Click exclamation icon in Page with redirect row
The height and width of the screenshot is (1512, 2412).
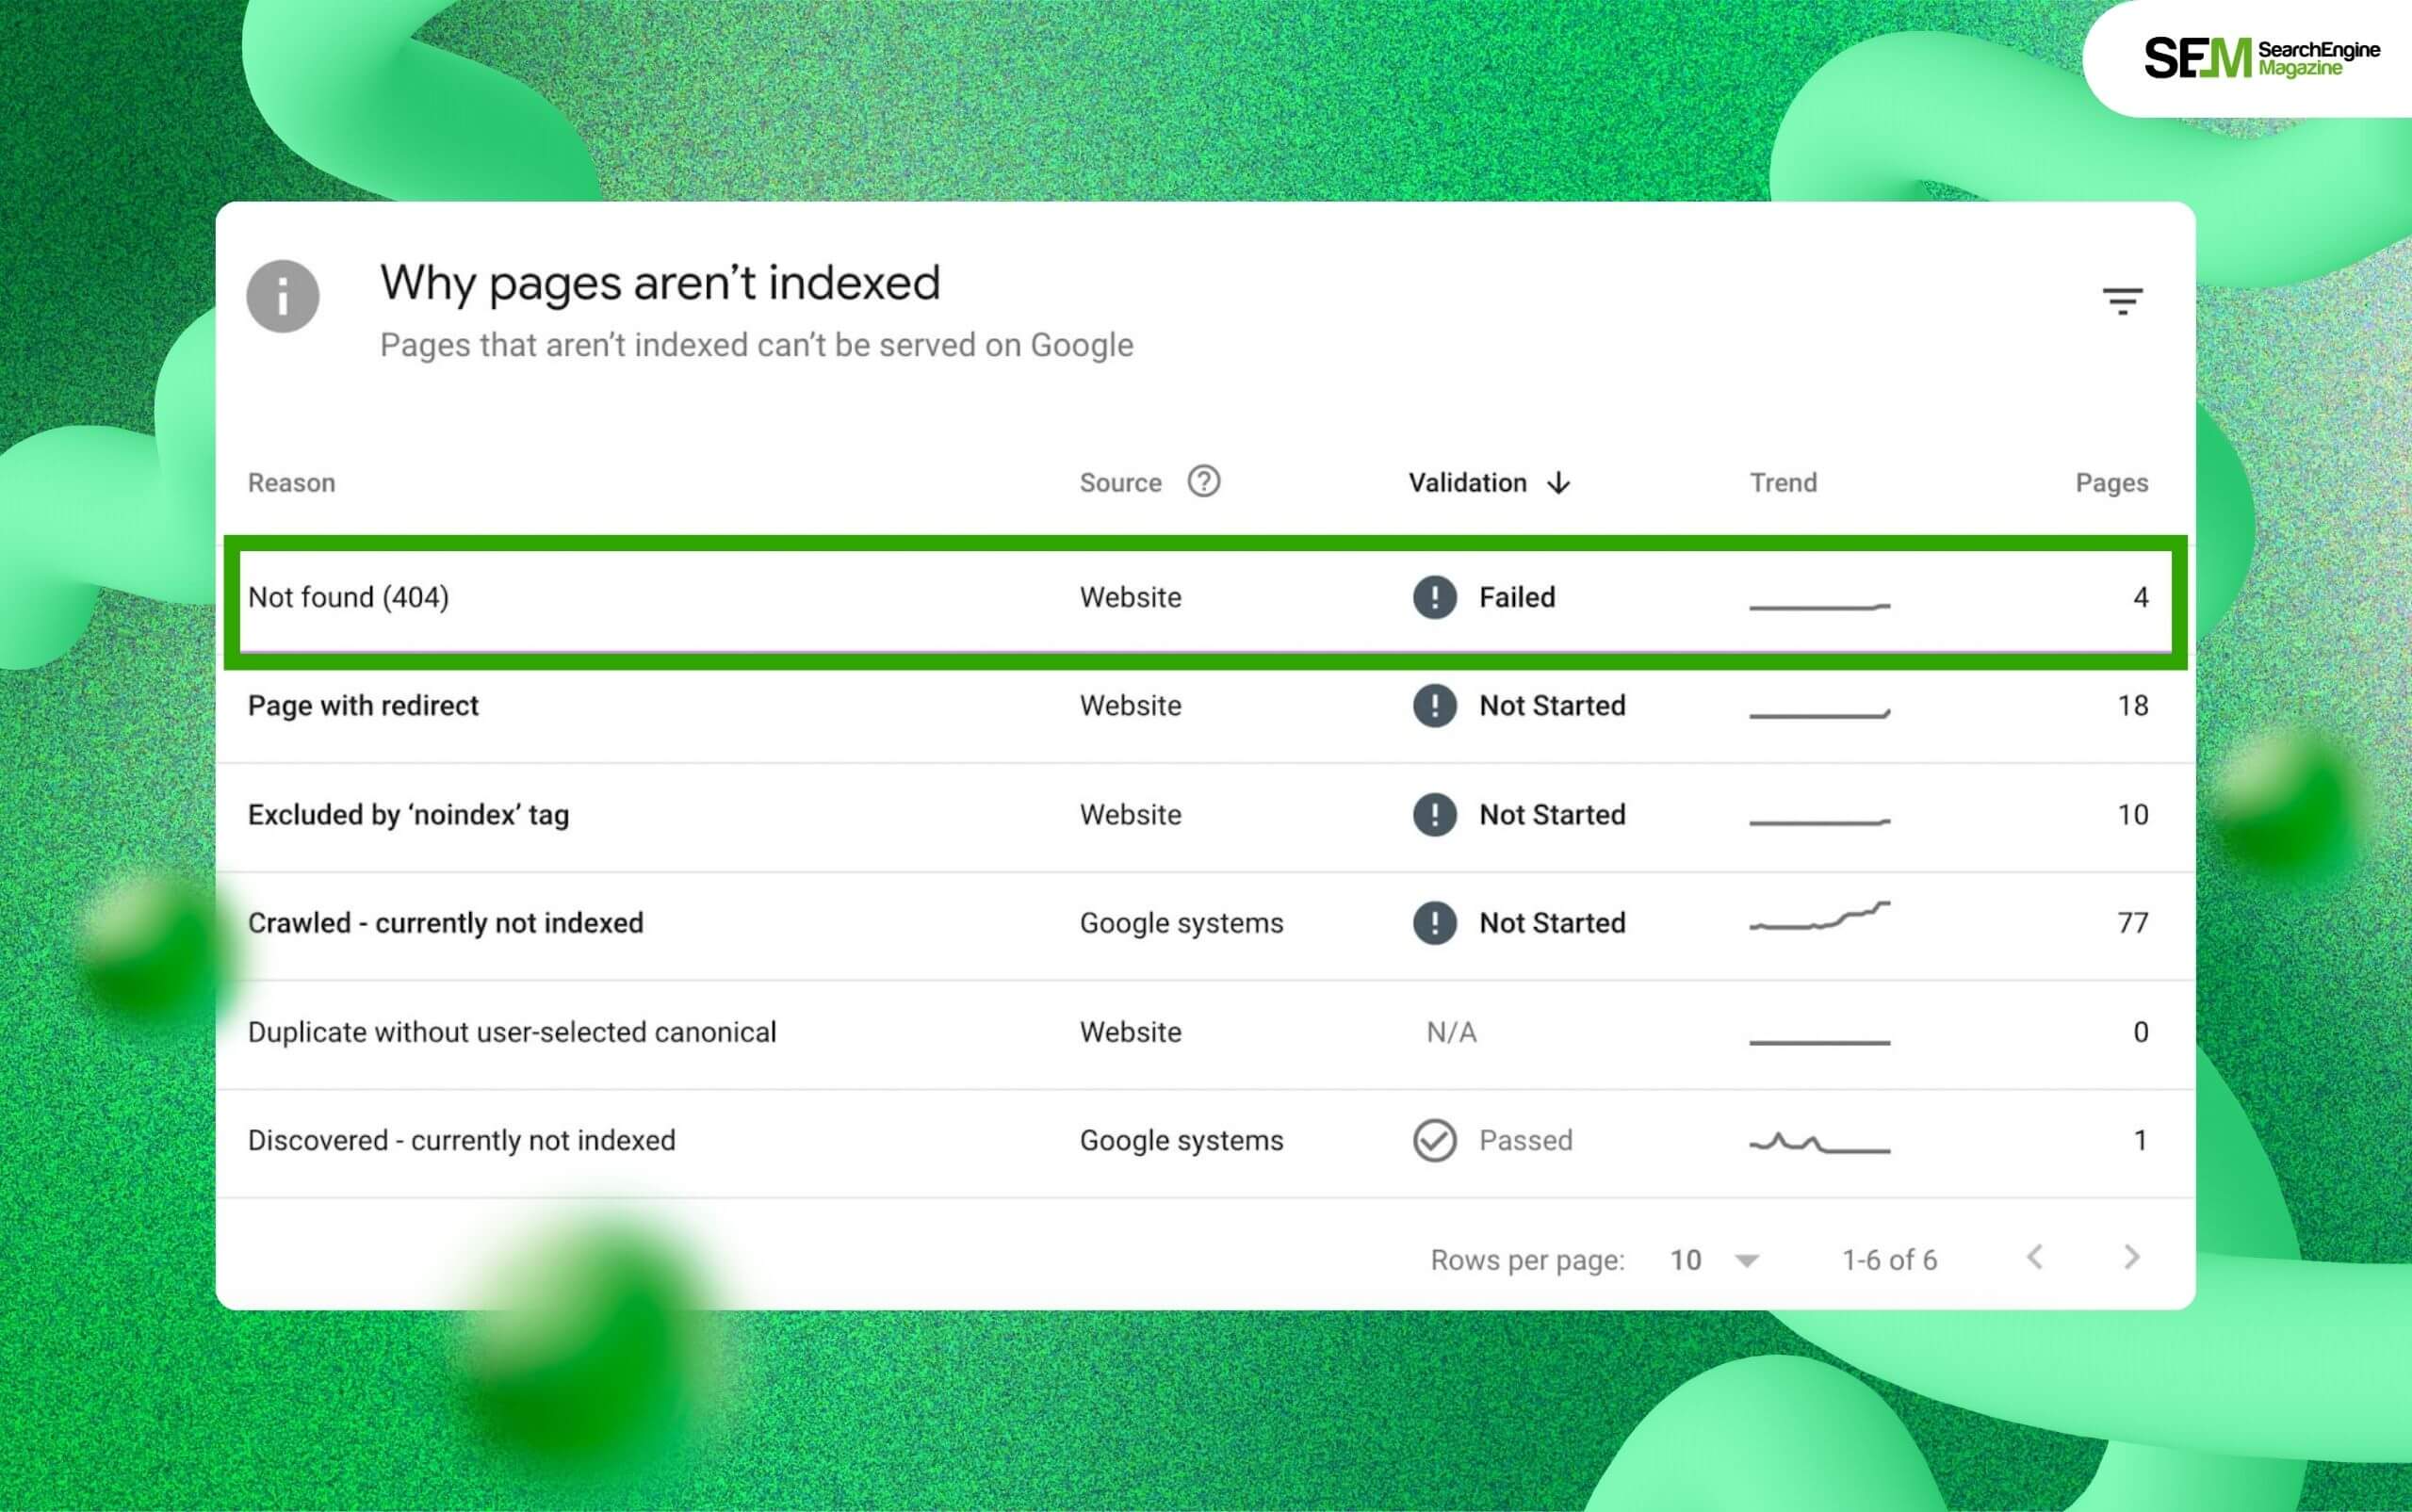(1434, 705)
